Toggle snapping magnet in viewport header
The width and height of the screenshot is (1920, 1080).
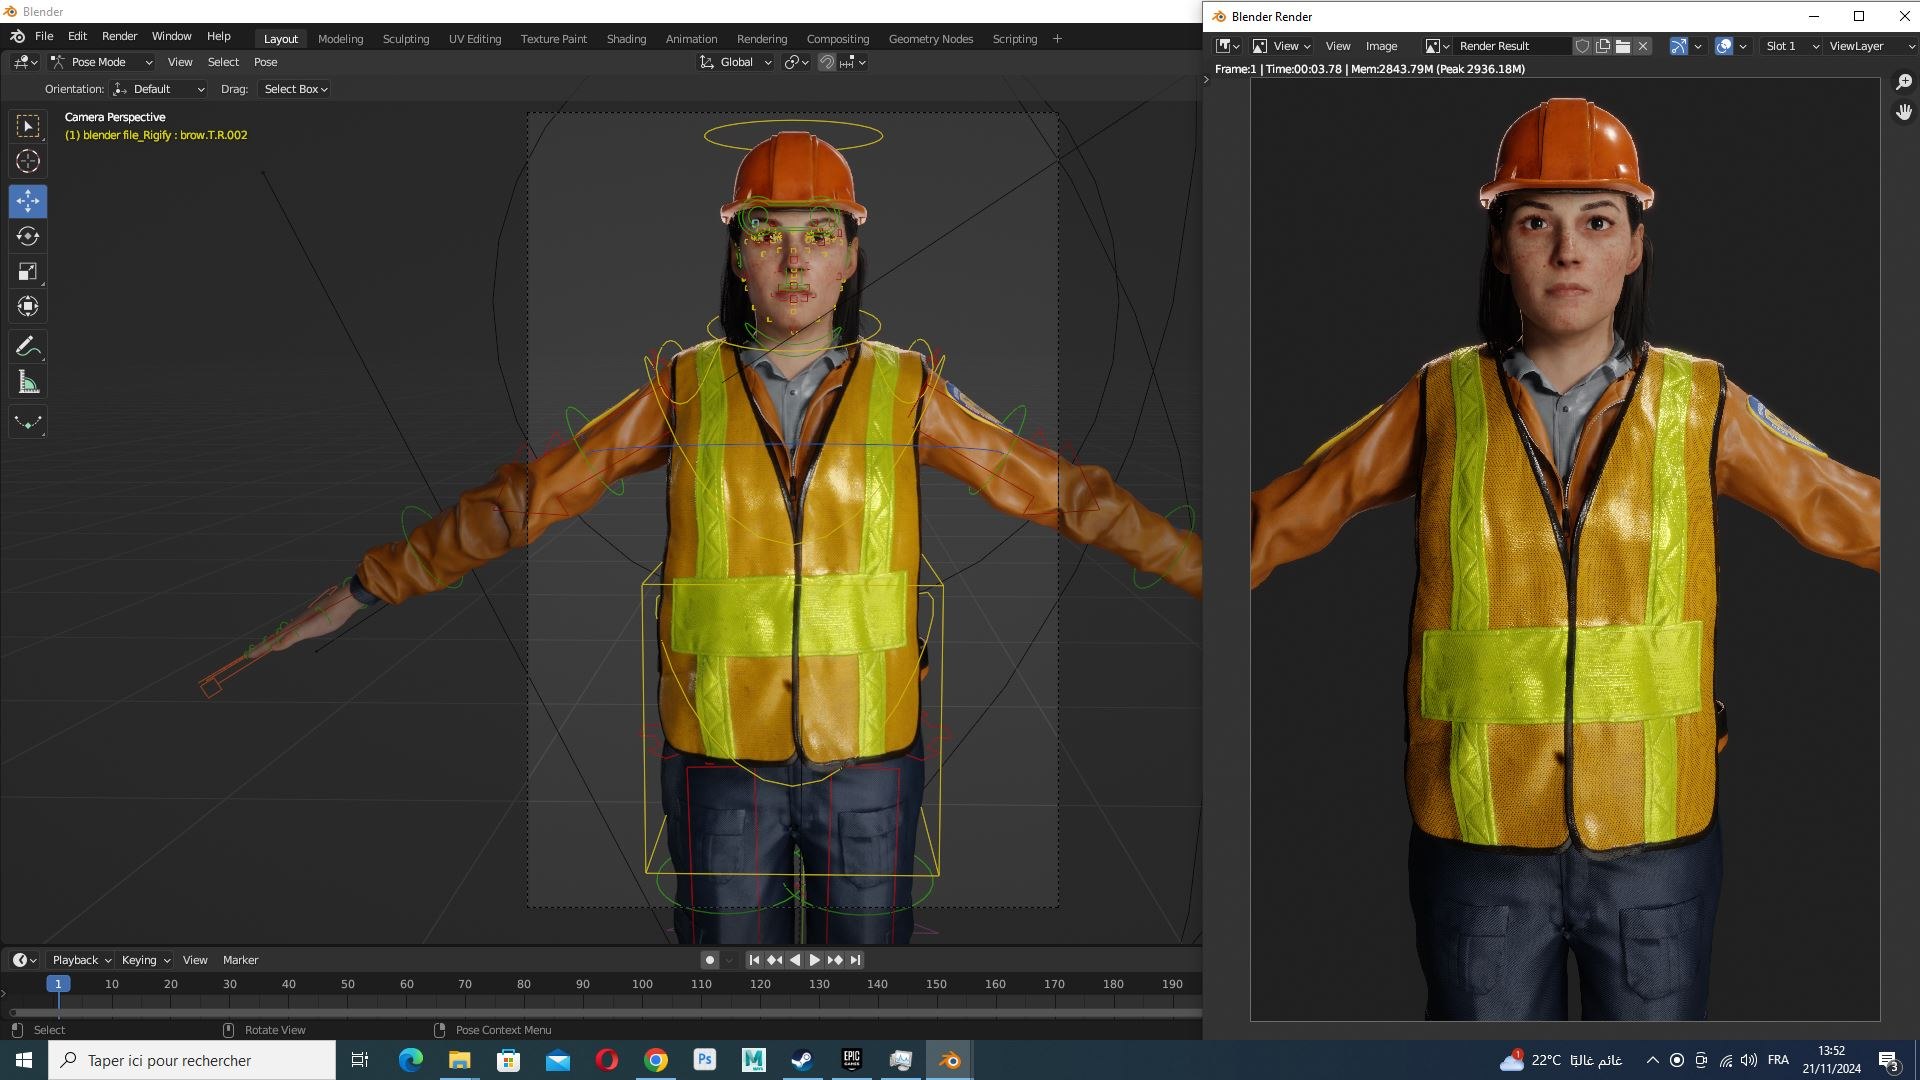(827, 62)
